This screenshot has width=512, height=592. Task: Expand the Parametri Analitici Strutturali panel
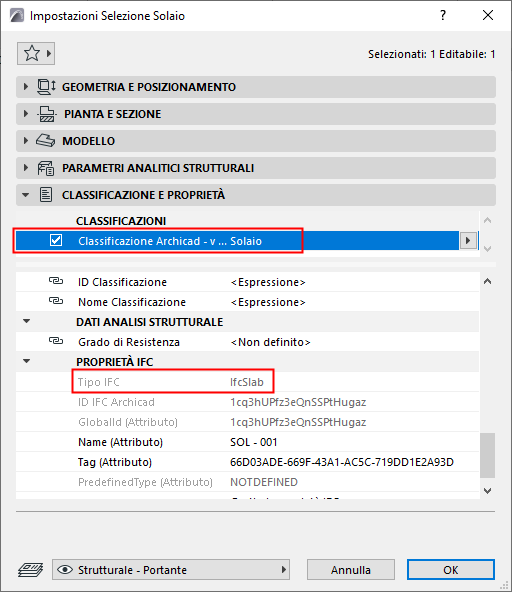tap(26, 168)
